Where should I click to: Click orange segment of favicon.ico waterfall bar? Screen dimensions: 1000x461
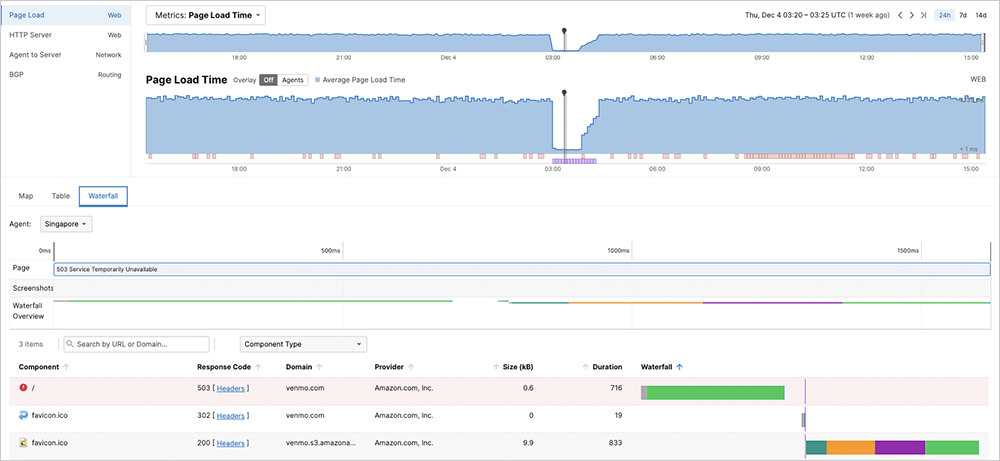coord(851,447)
